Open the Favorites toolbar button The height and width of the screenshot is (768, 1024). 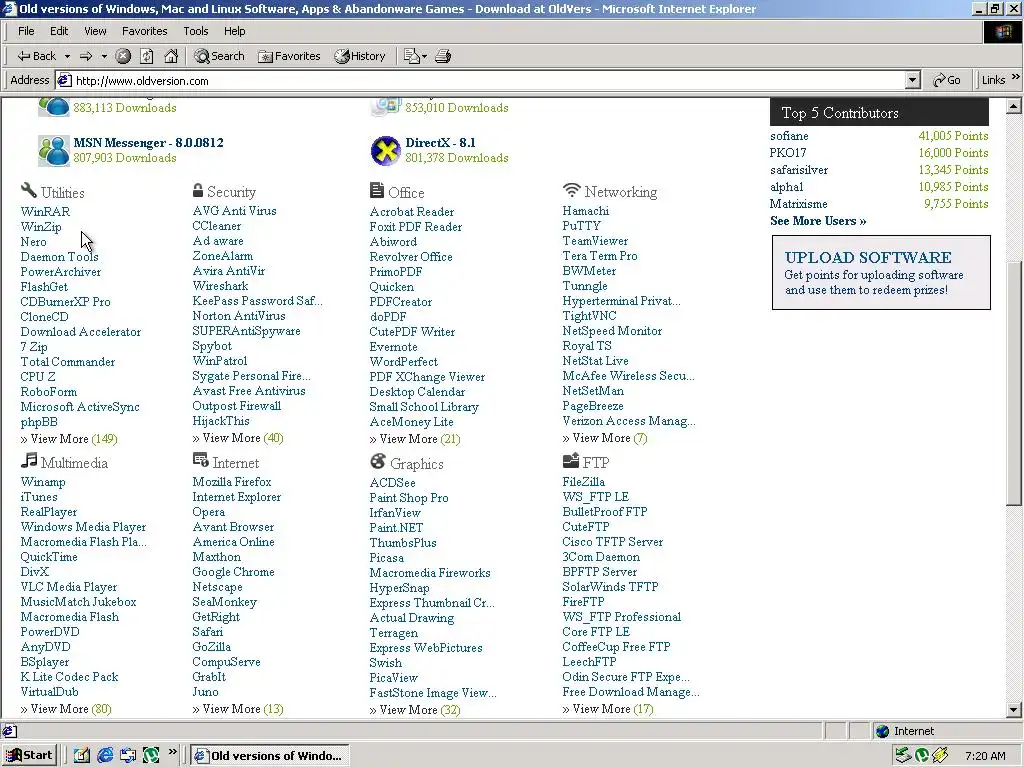(x=289, y=56)
